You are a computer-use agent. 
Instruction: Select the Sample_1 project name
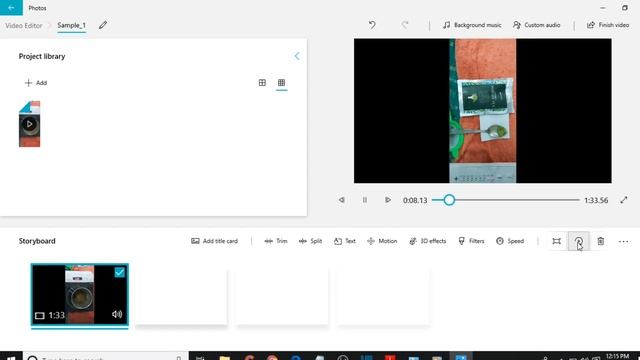click(x=71, y=25)
